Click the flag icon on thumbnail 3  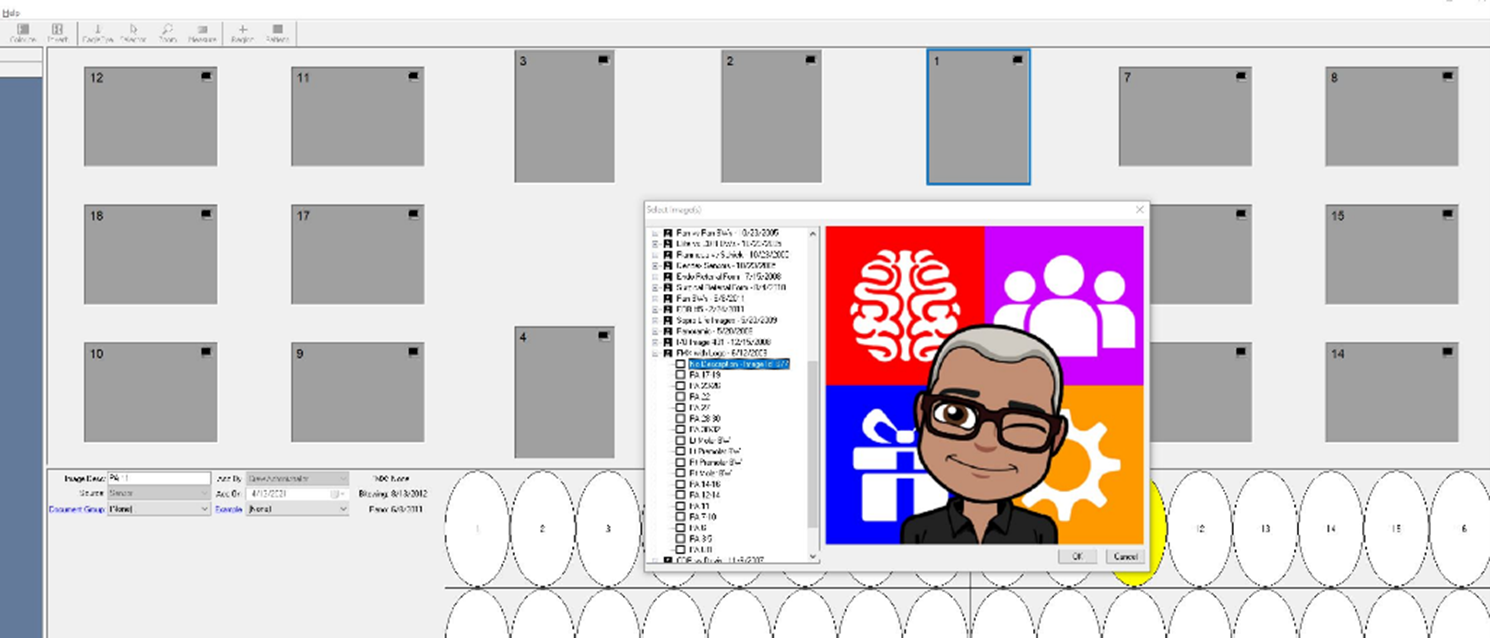tap(604, 60)
